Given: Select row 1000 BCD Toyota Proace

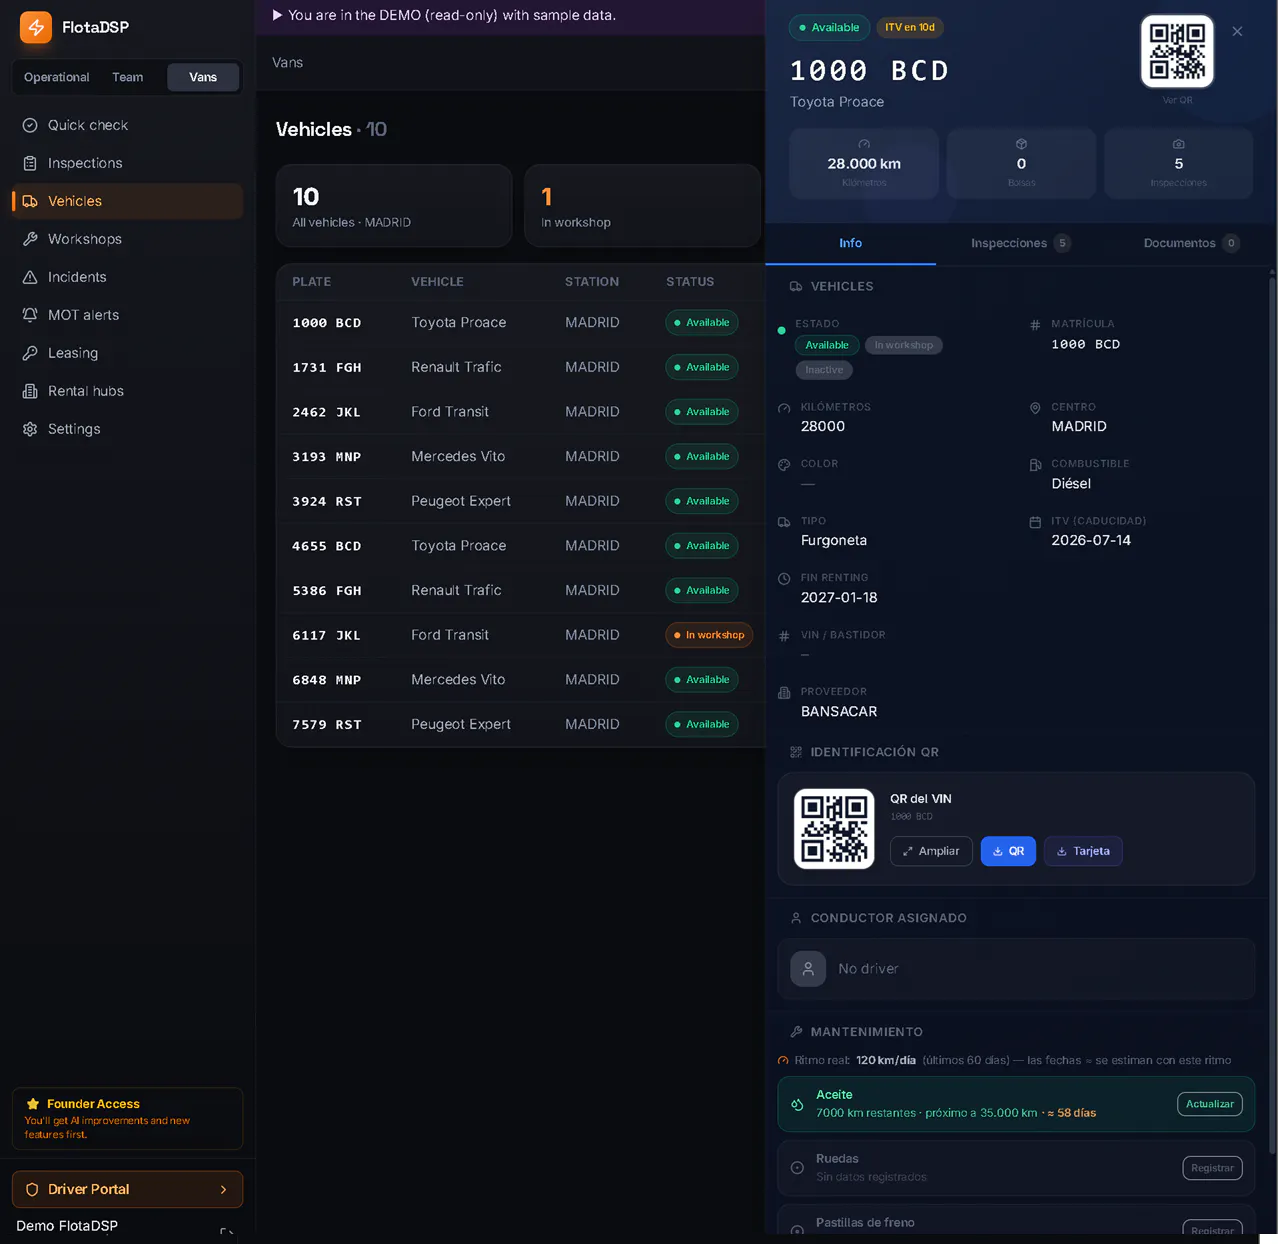Looking at the screenshot, I should click(520, 322).
